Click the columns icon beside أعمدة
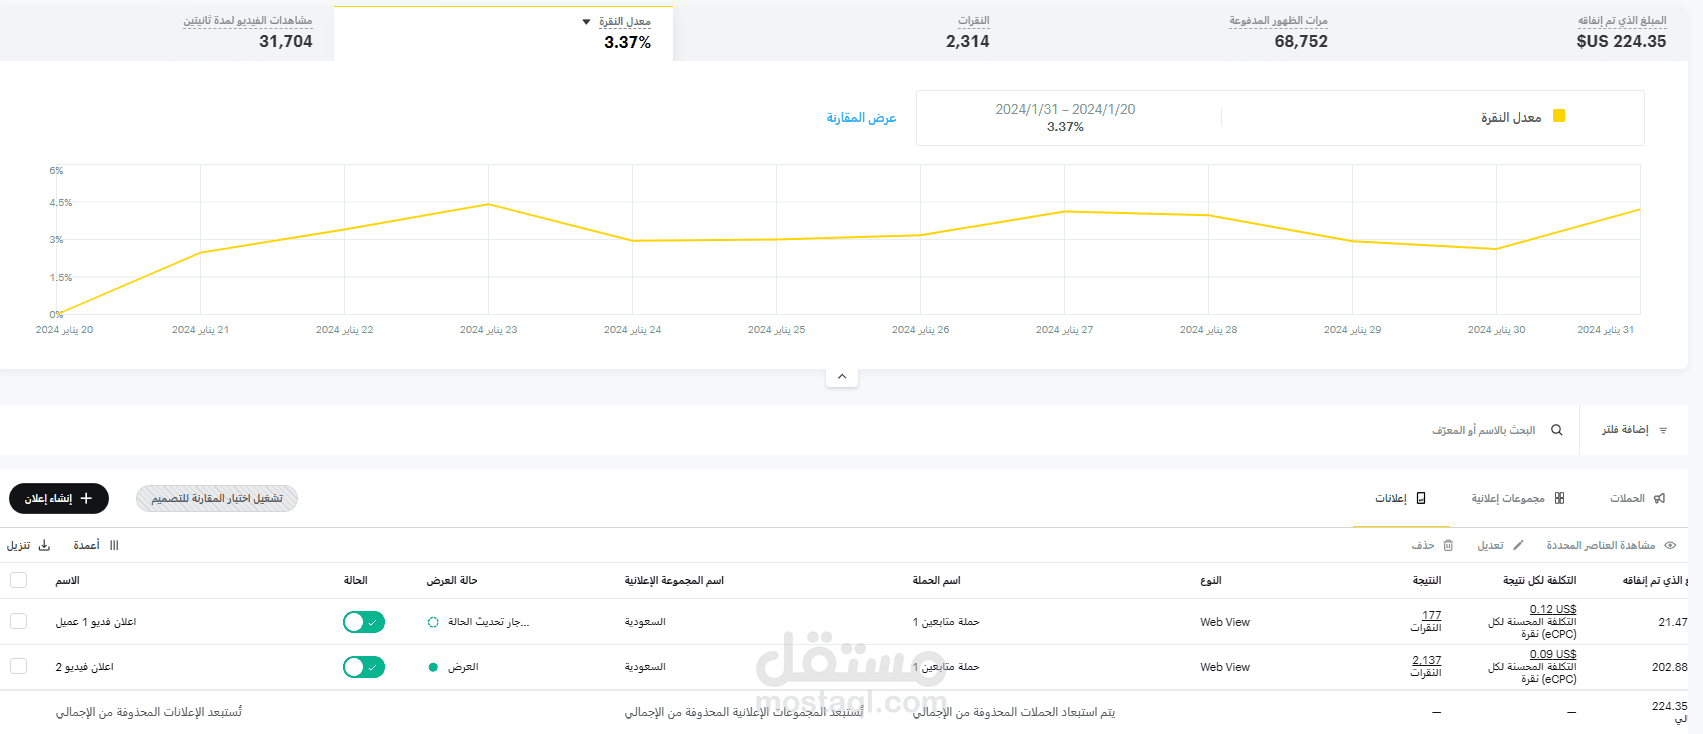The height and width of the screenshot is (734, 1703). pos(114,545)
